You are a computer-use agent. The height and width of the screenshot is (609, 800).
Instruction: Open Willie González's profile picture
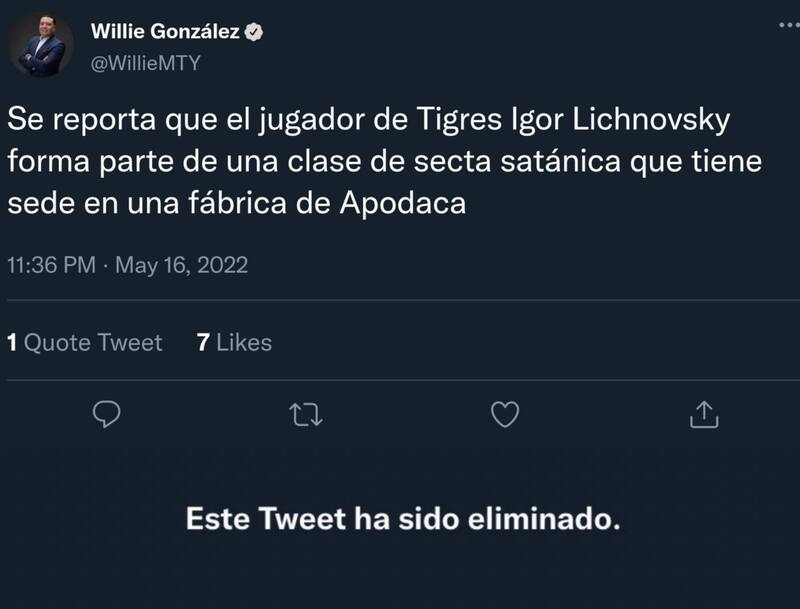click(x=42, y=46)
